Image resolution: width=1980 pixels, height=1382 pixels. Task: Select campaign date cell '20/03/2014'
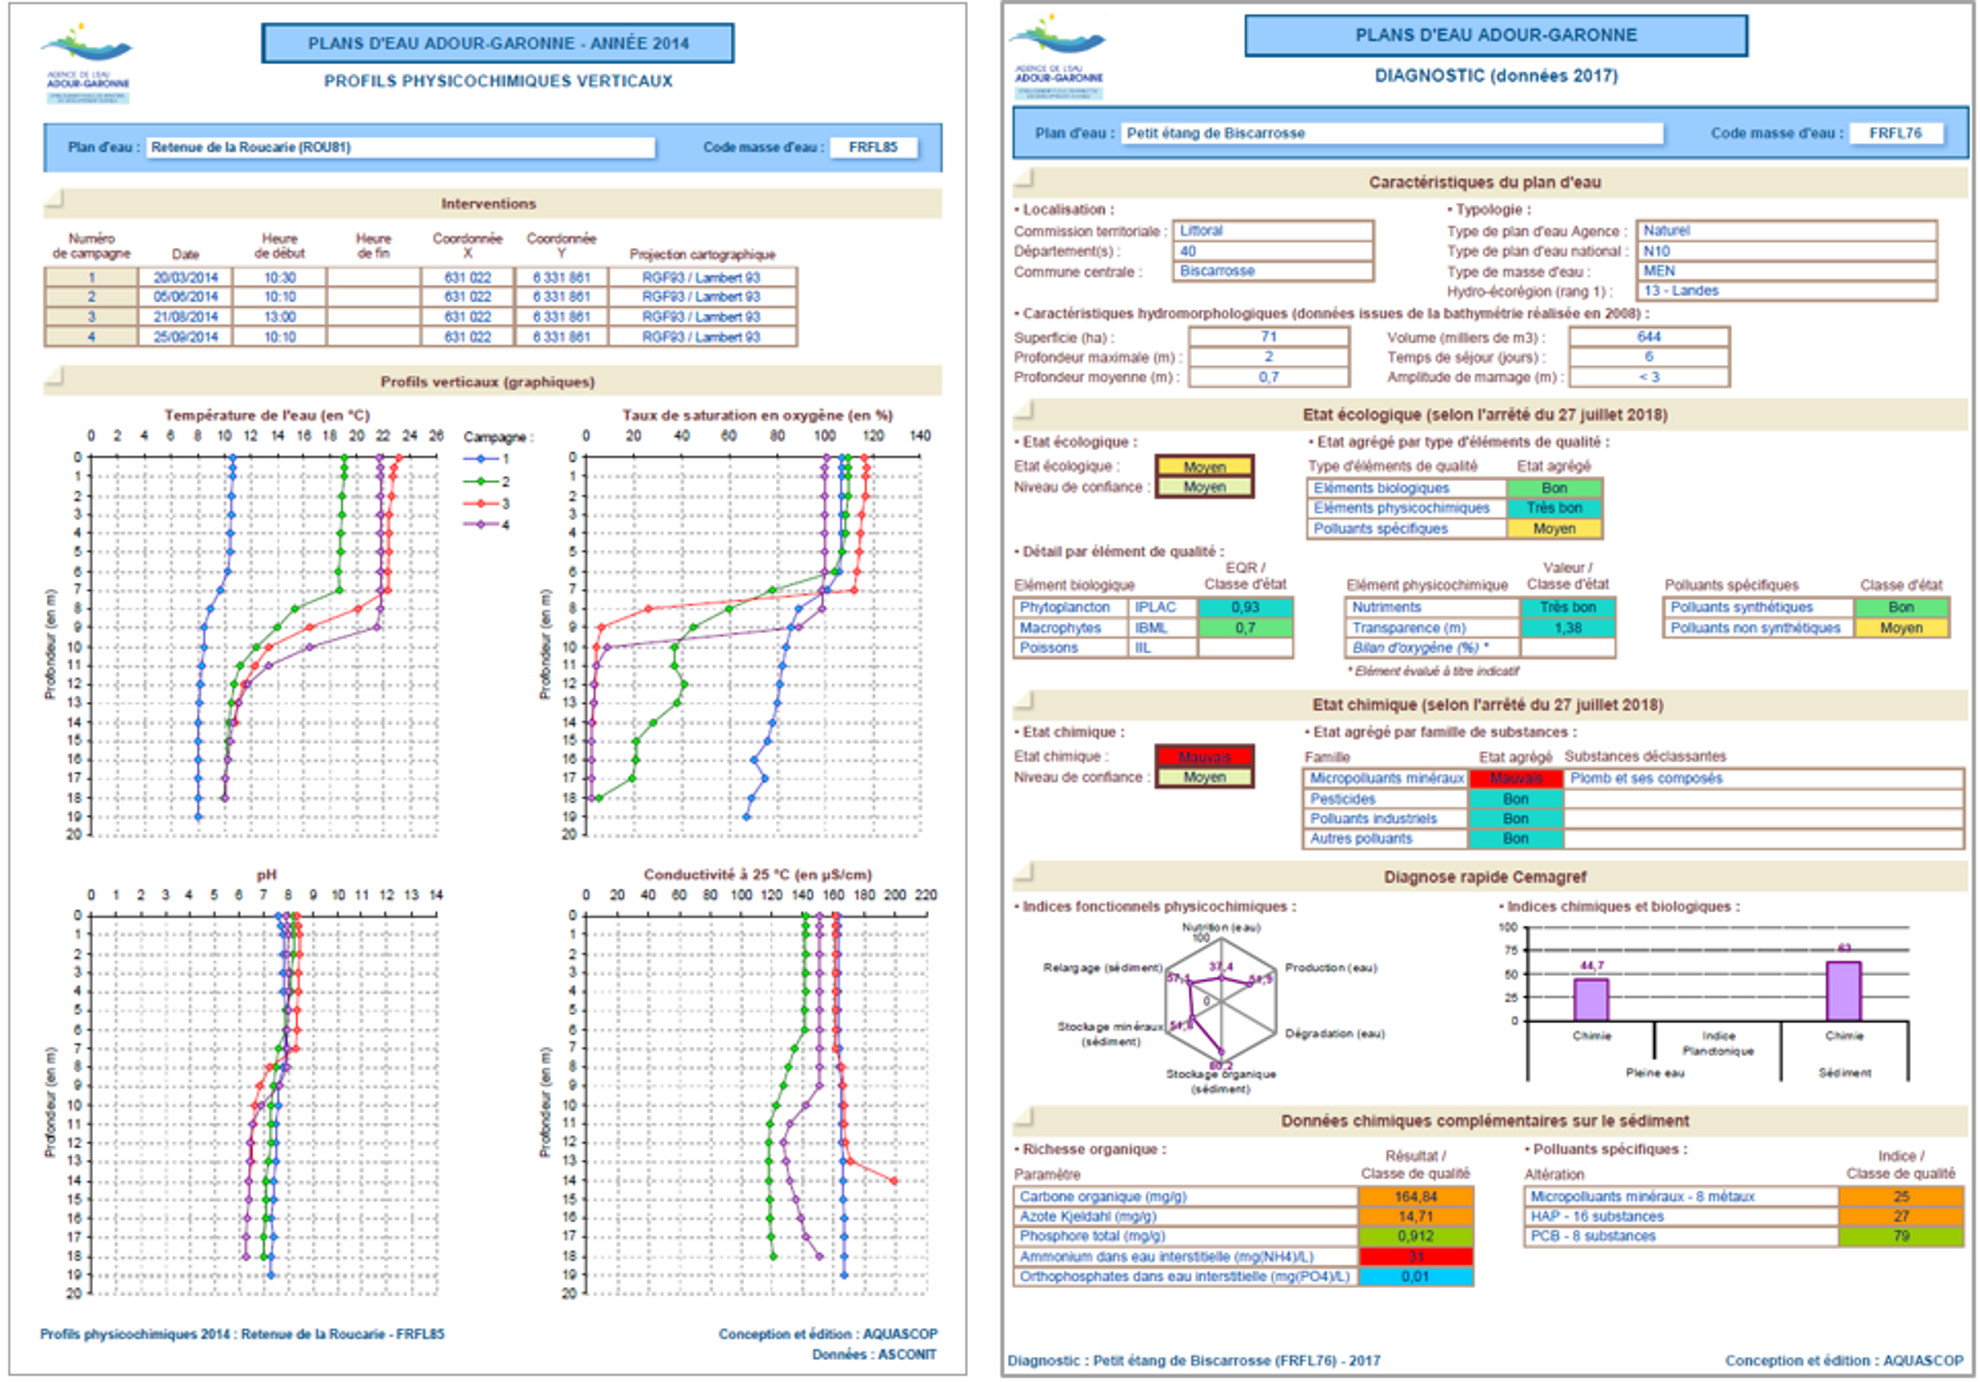coord(185,277)
